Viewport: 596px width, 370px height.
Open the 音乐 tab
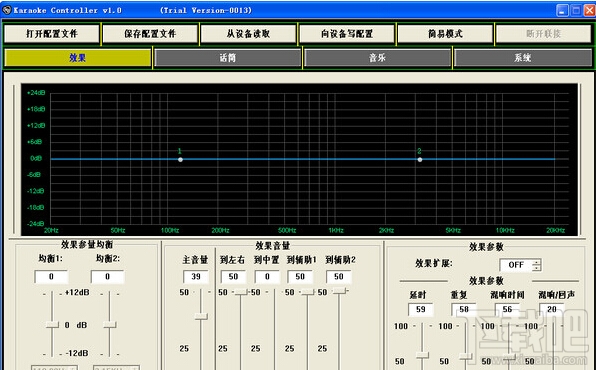click(377, 58)
